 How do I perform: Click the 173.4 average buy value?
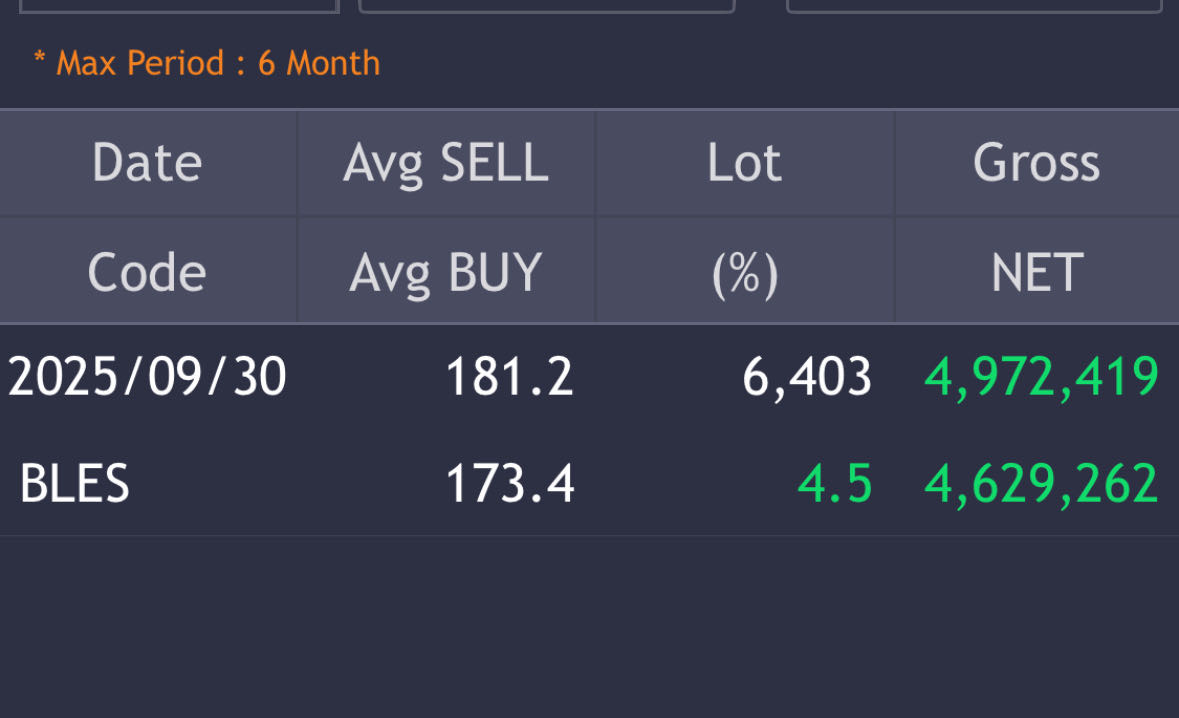[x=509, y=484]
